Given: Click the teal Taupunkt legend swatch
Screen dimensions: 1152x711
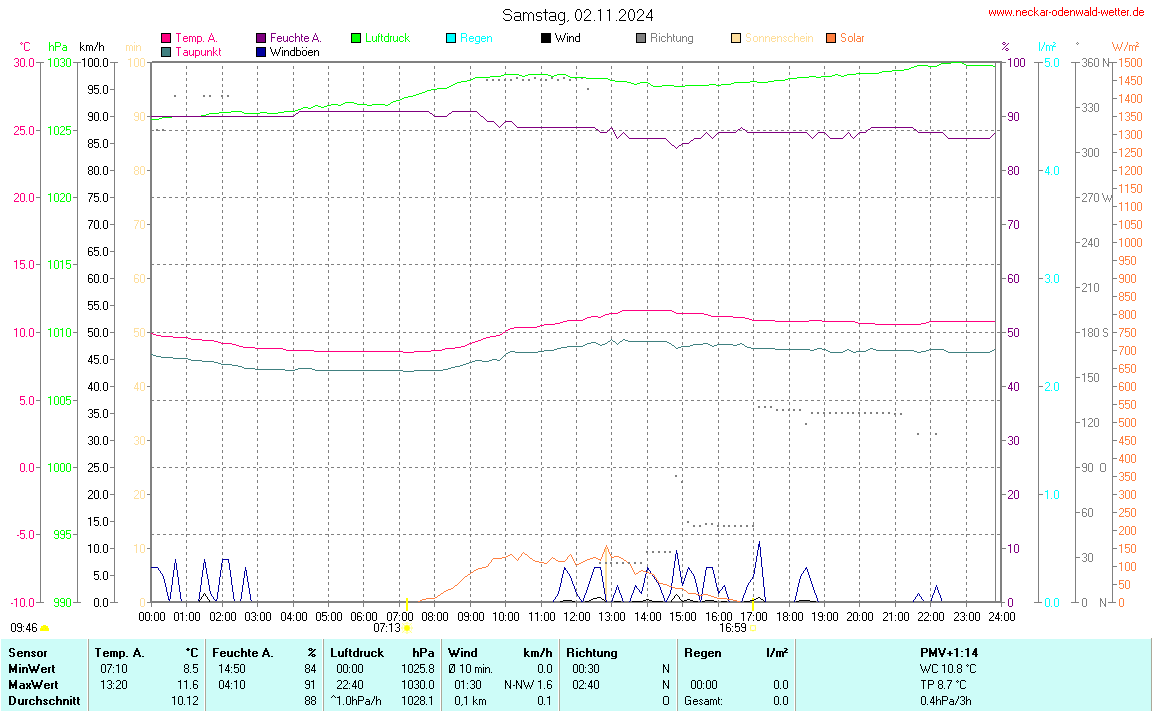Looking at the screenshot, I should [x=166, y=51].
